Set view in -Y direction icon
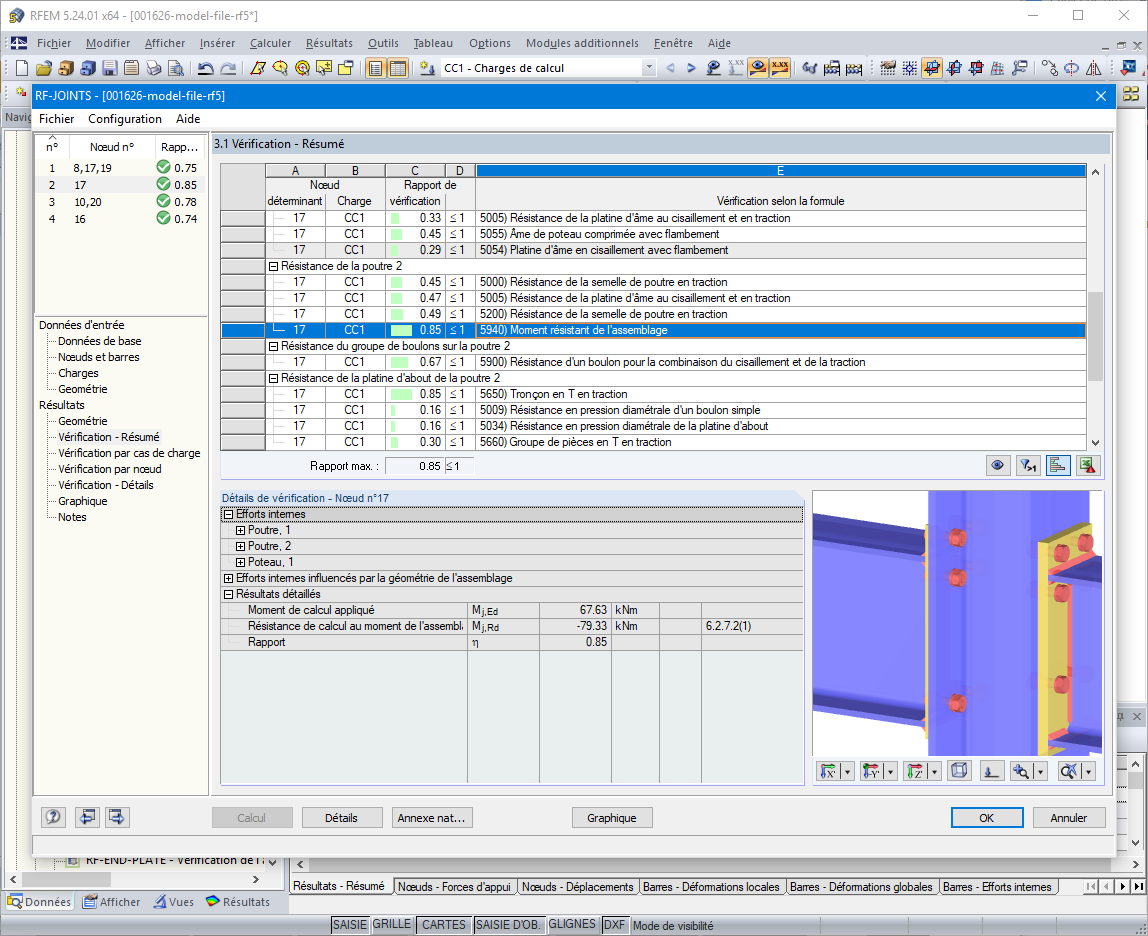1148x936 pixels. pos(871,771)
